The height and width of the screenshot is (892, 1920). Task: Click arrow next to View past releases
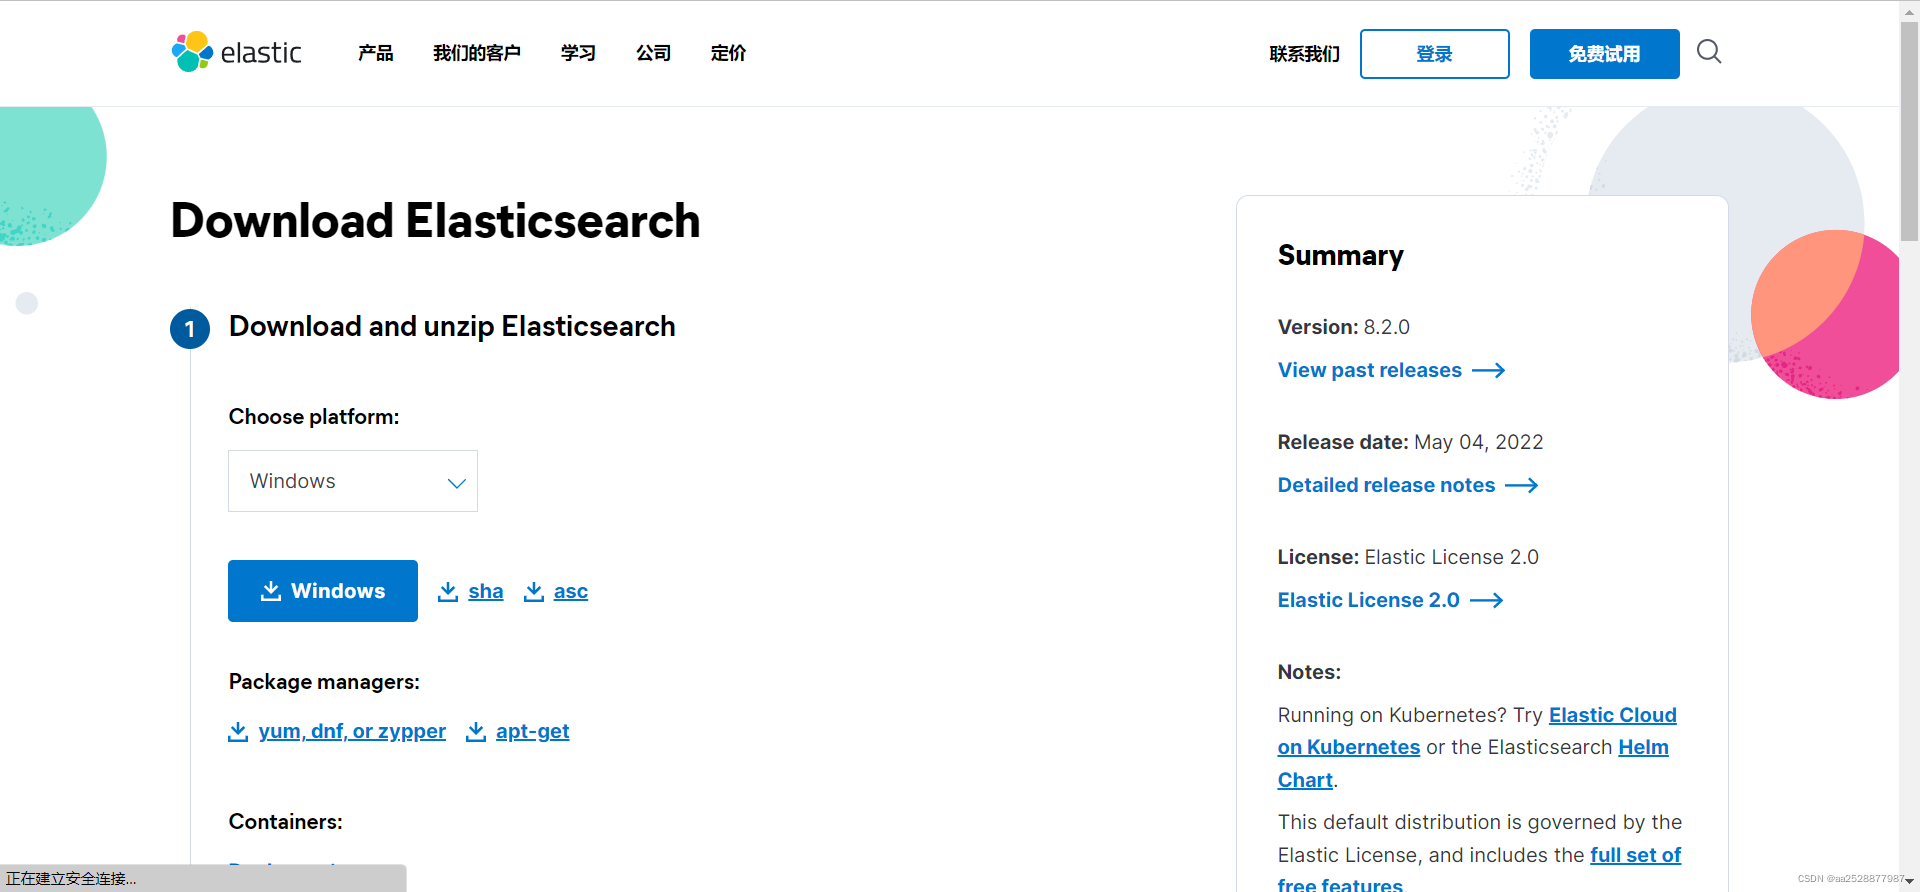(x=1489, y=370)
